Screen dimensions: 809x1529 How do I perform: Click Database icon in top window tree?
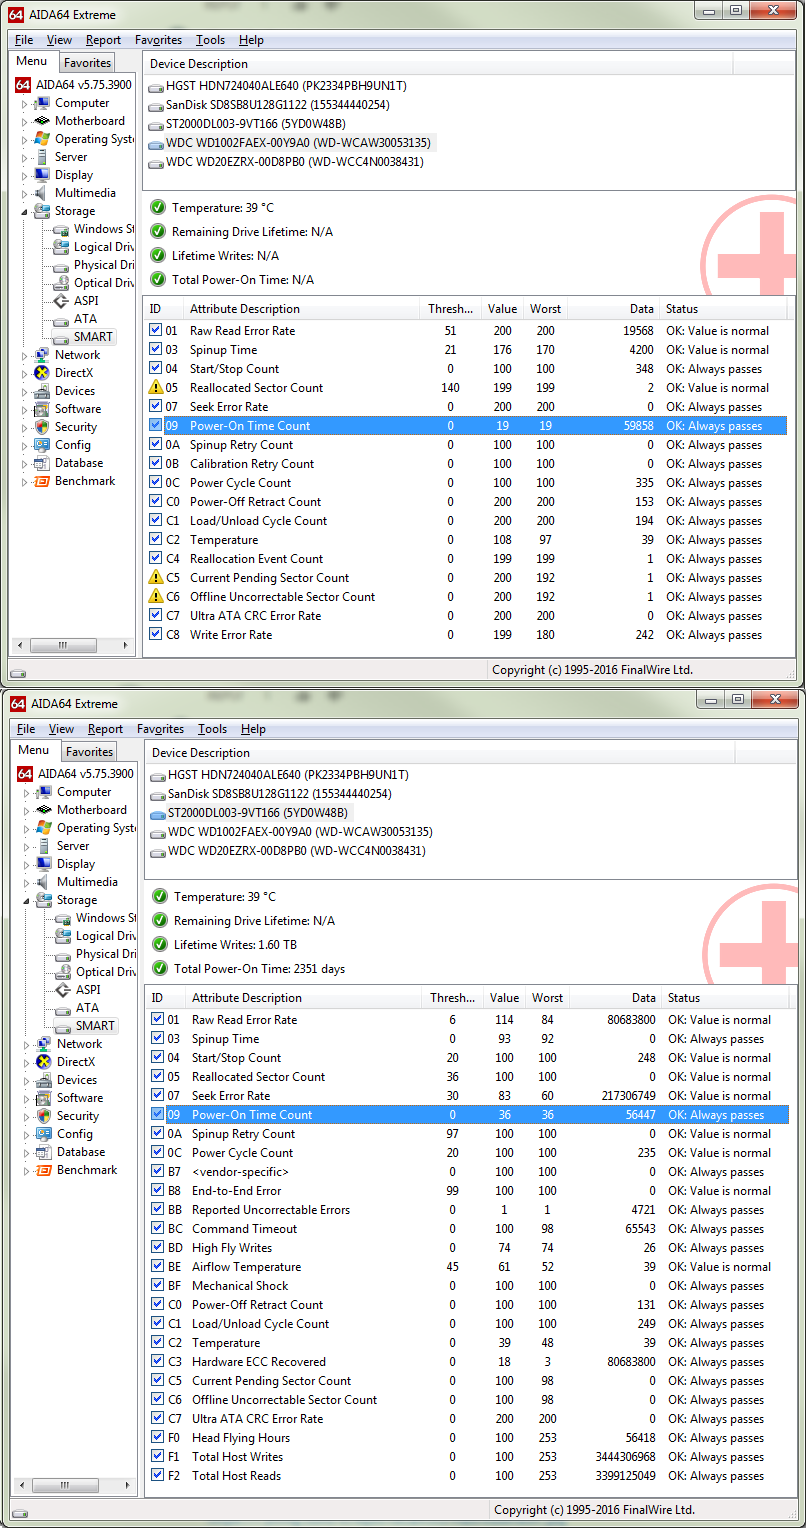(x=42, y=463)
